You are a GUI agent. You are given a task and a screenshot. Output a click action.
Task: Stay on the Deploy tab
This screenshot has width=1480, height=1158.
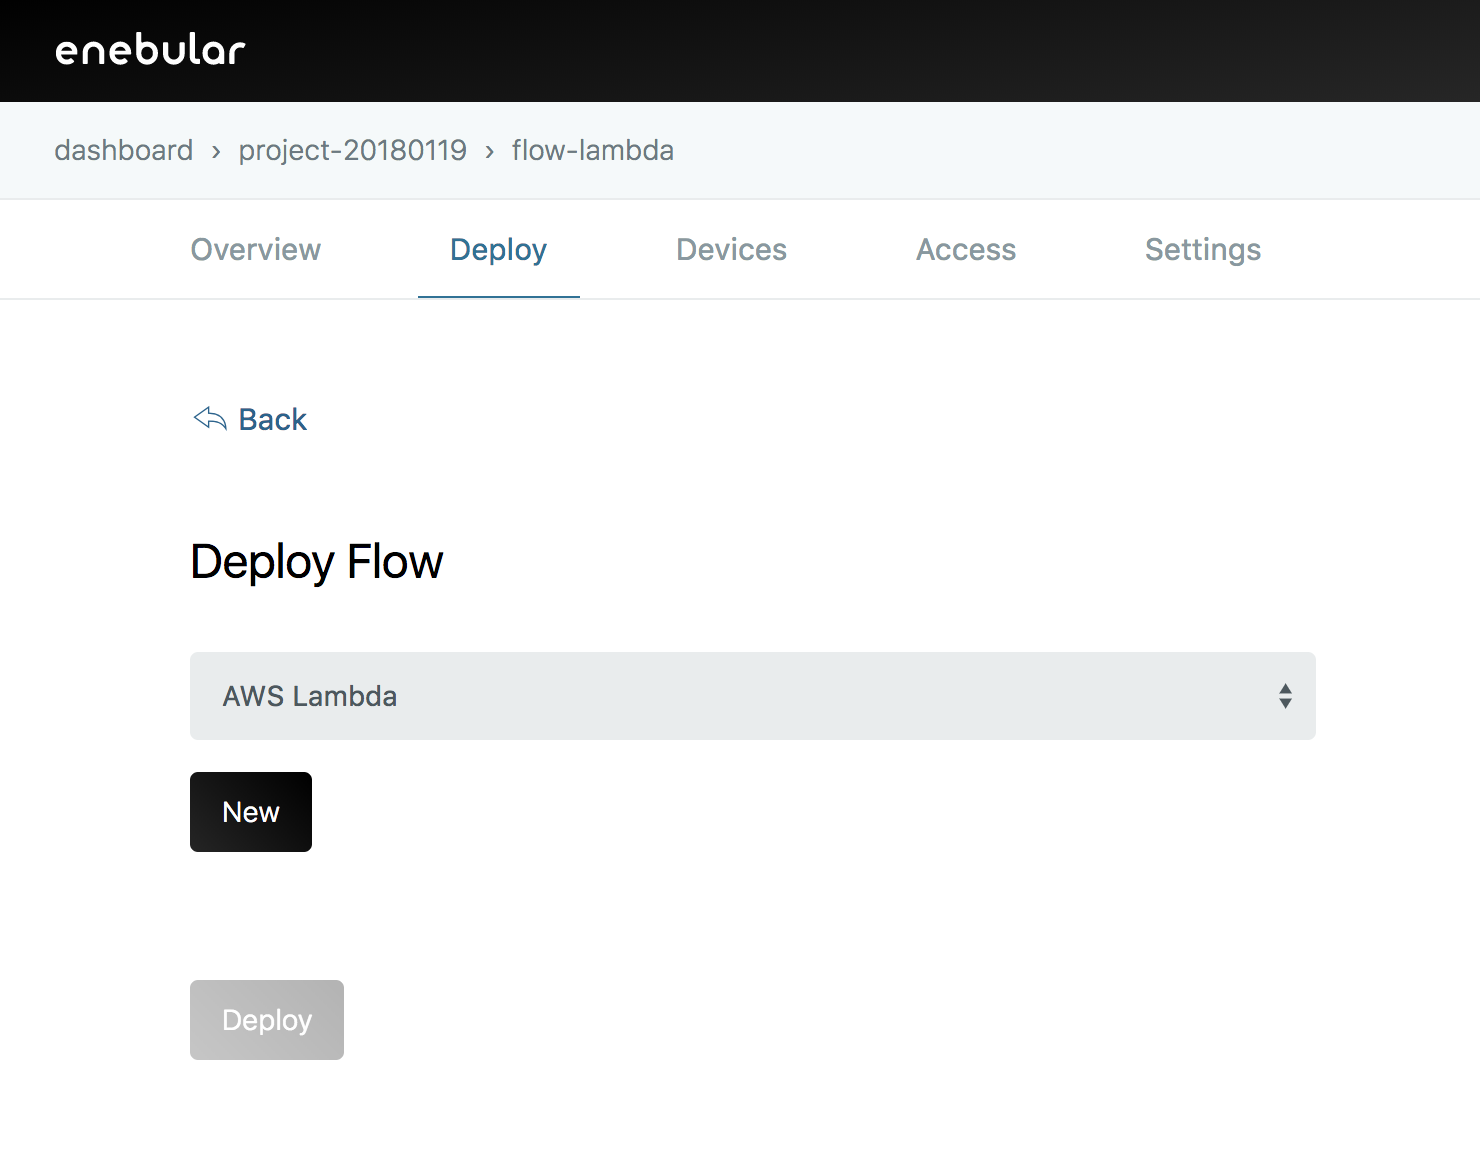pyautogui.click(x=498, y=250)
